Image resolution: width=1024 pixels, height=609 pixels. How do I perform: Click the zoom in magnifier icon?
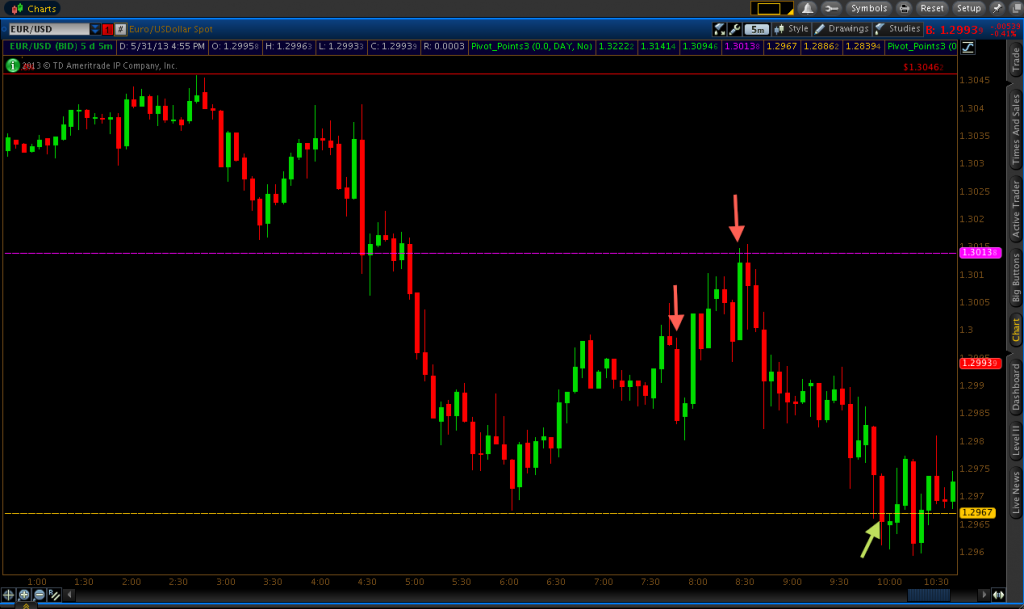point(24,595)
